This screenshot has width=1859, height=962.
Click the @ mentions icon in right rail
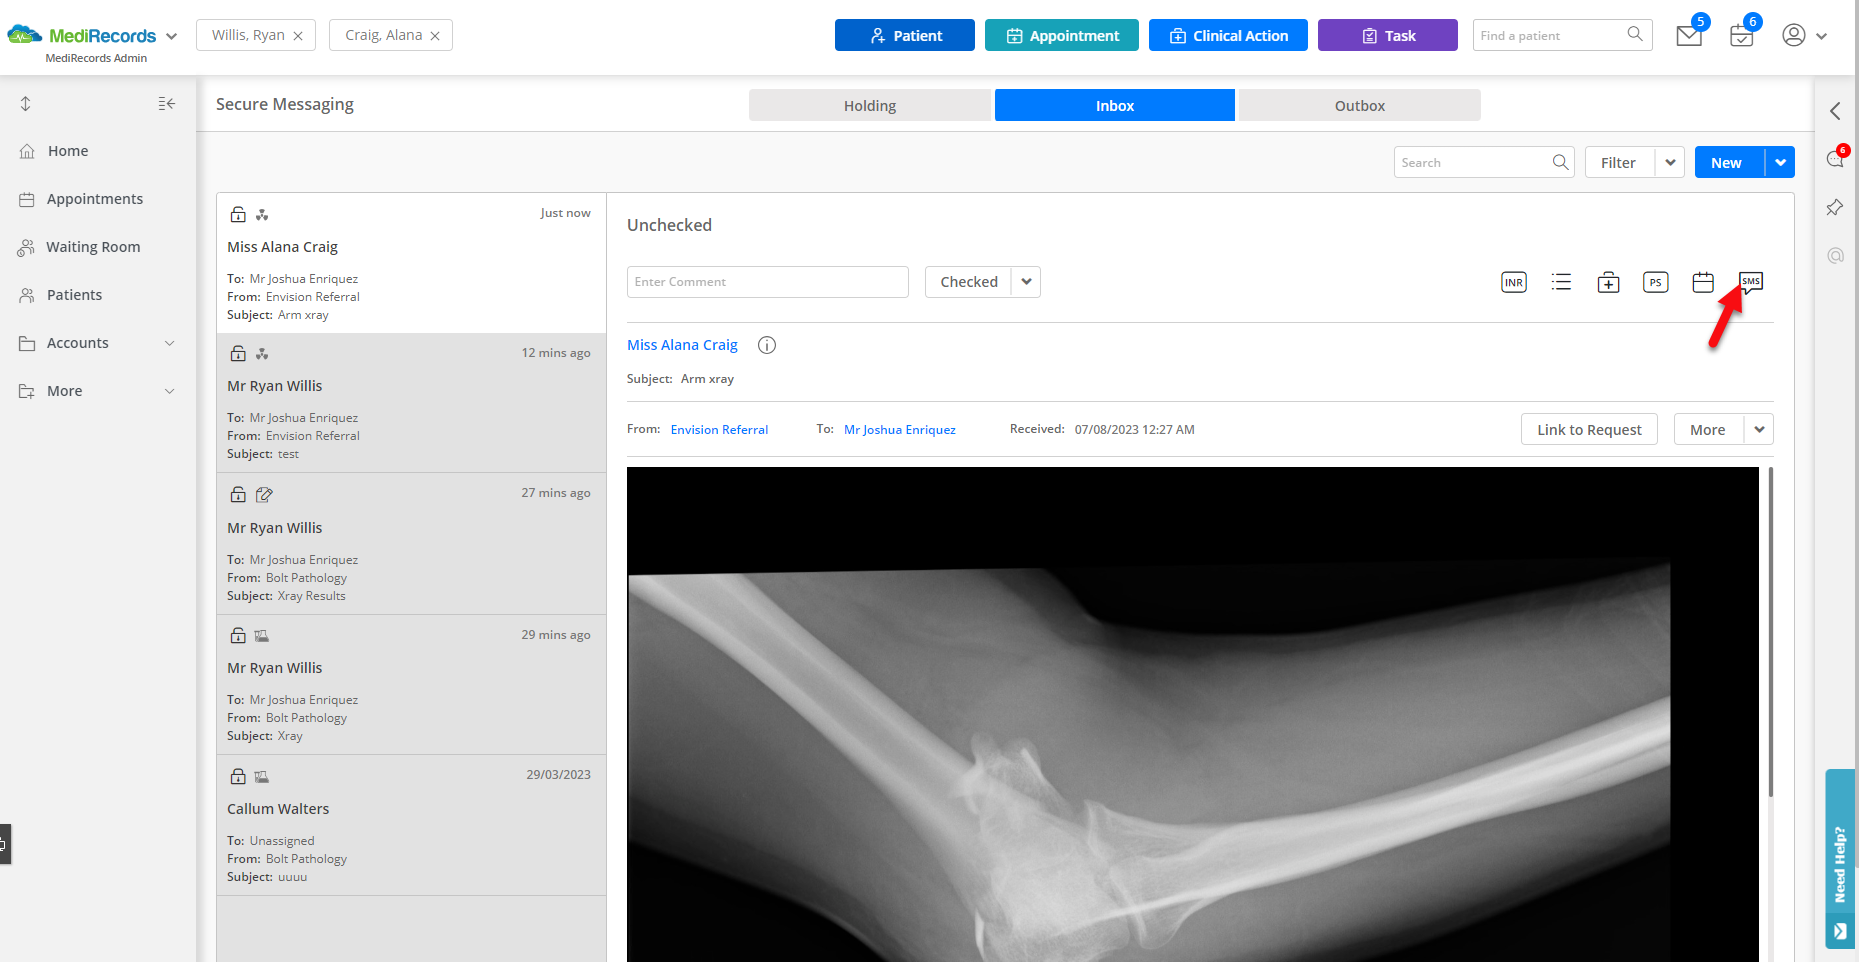click(x=1835, y=255)
